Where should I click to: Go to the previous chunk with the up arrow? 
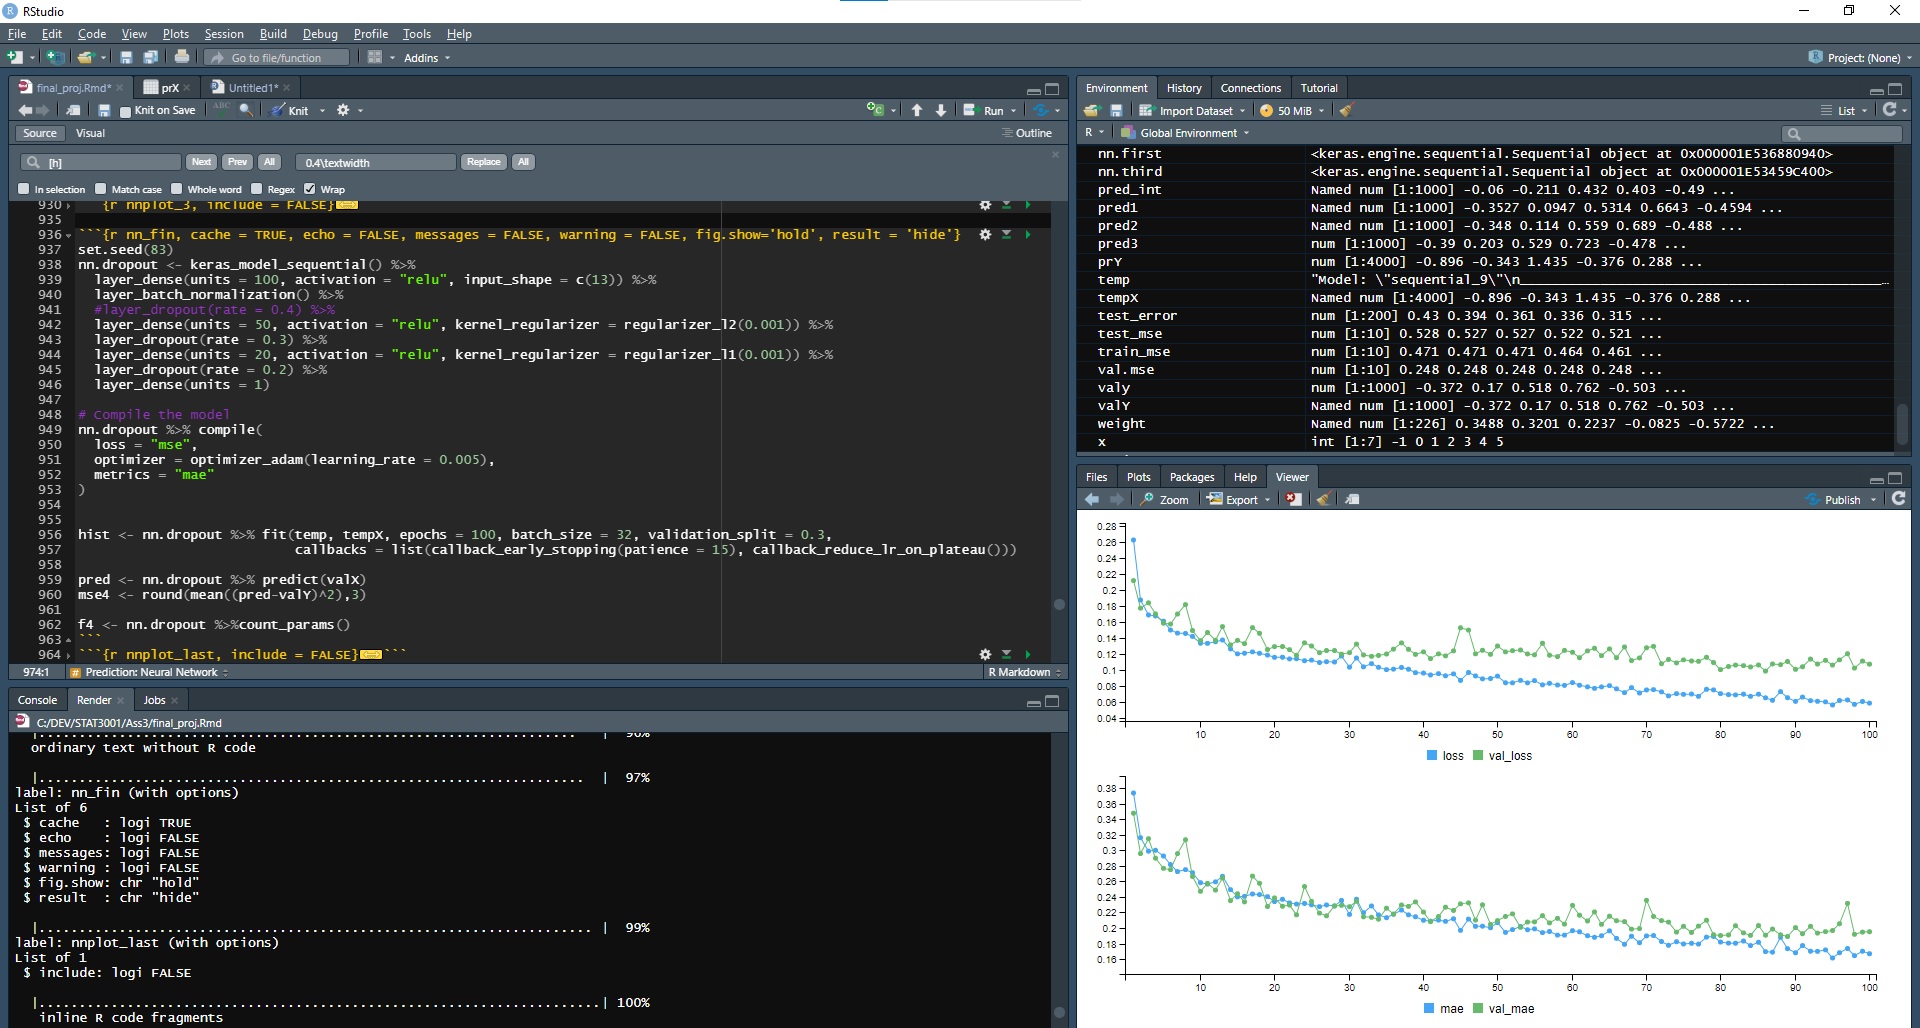pyautogui.click(x=917, y=111)
